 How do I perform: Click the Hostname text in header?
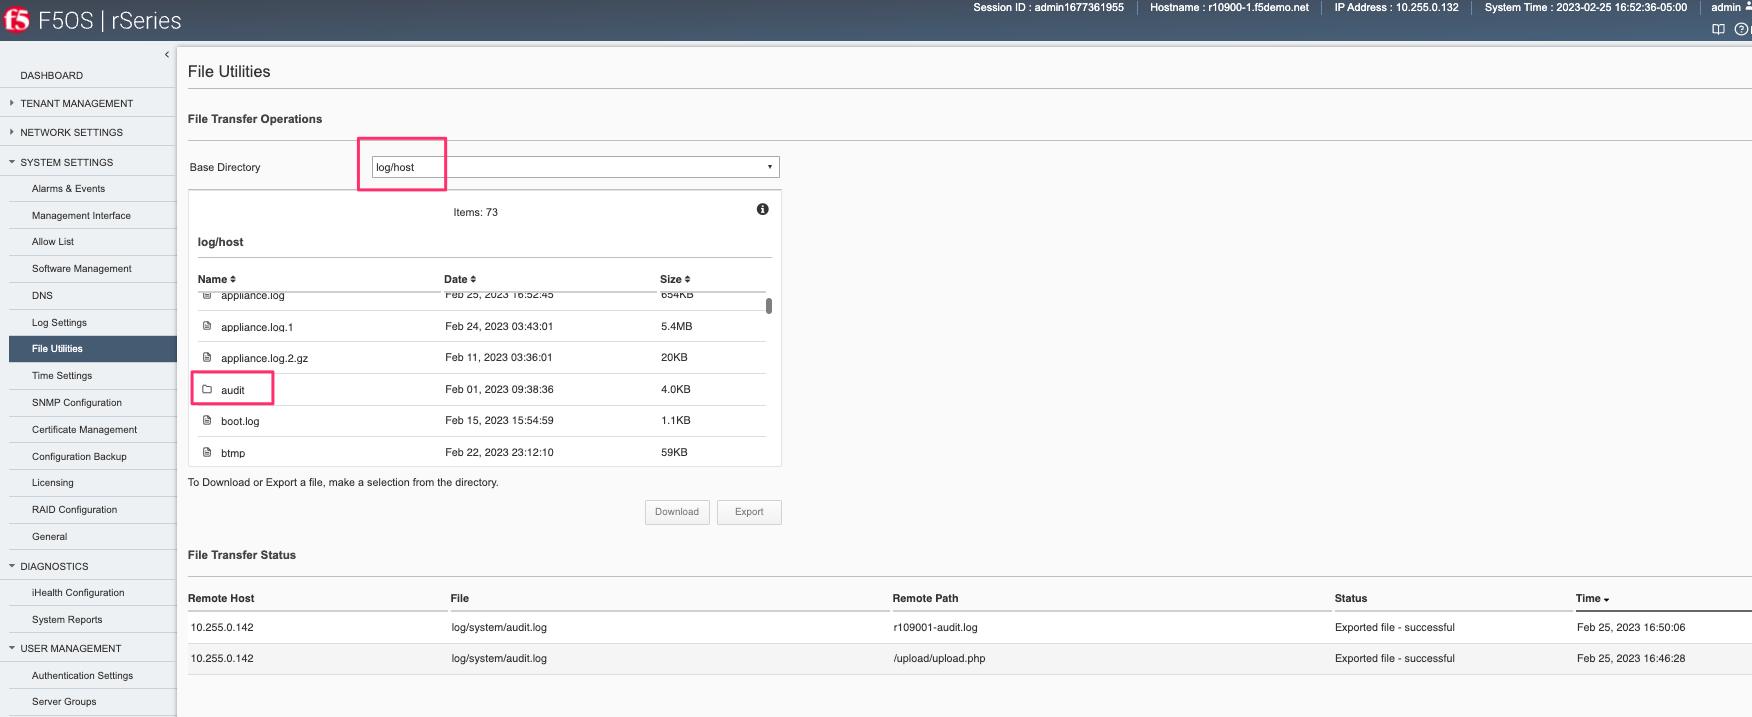click(x=1229, y=7)
